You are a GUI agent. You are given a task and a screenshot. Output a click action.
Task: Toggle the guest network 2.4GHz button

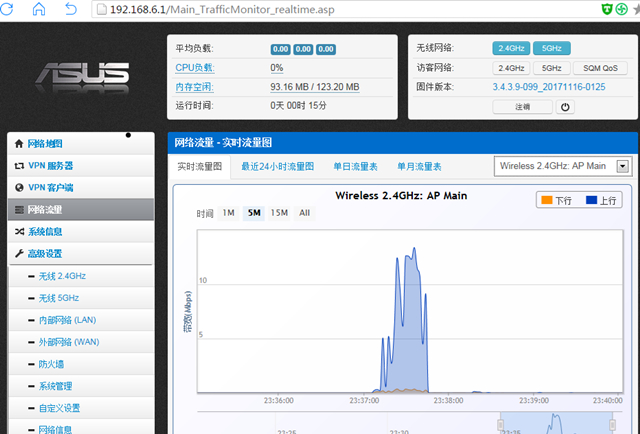511,68
